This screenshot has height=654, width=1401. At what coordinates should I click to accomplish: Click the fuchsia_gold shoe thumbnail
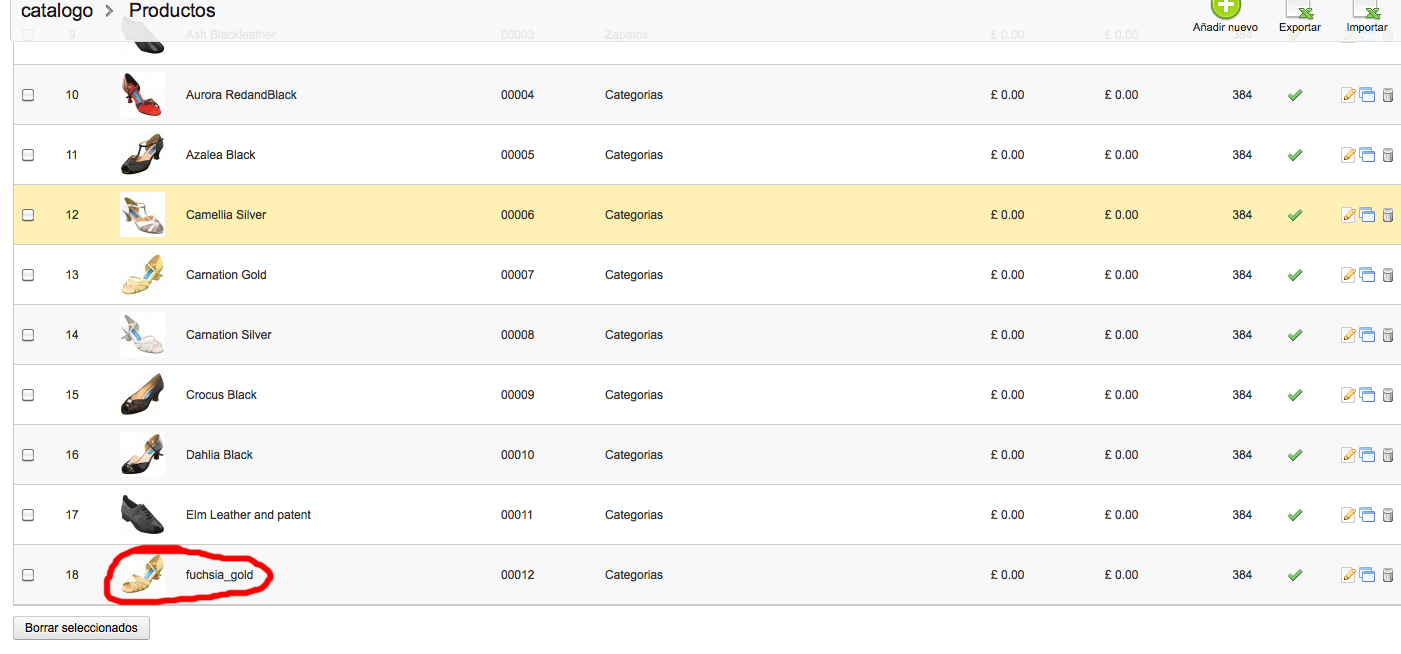(142, 575)
